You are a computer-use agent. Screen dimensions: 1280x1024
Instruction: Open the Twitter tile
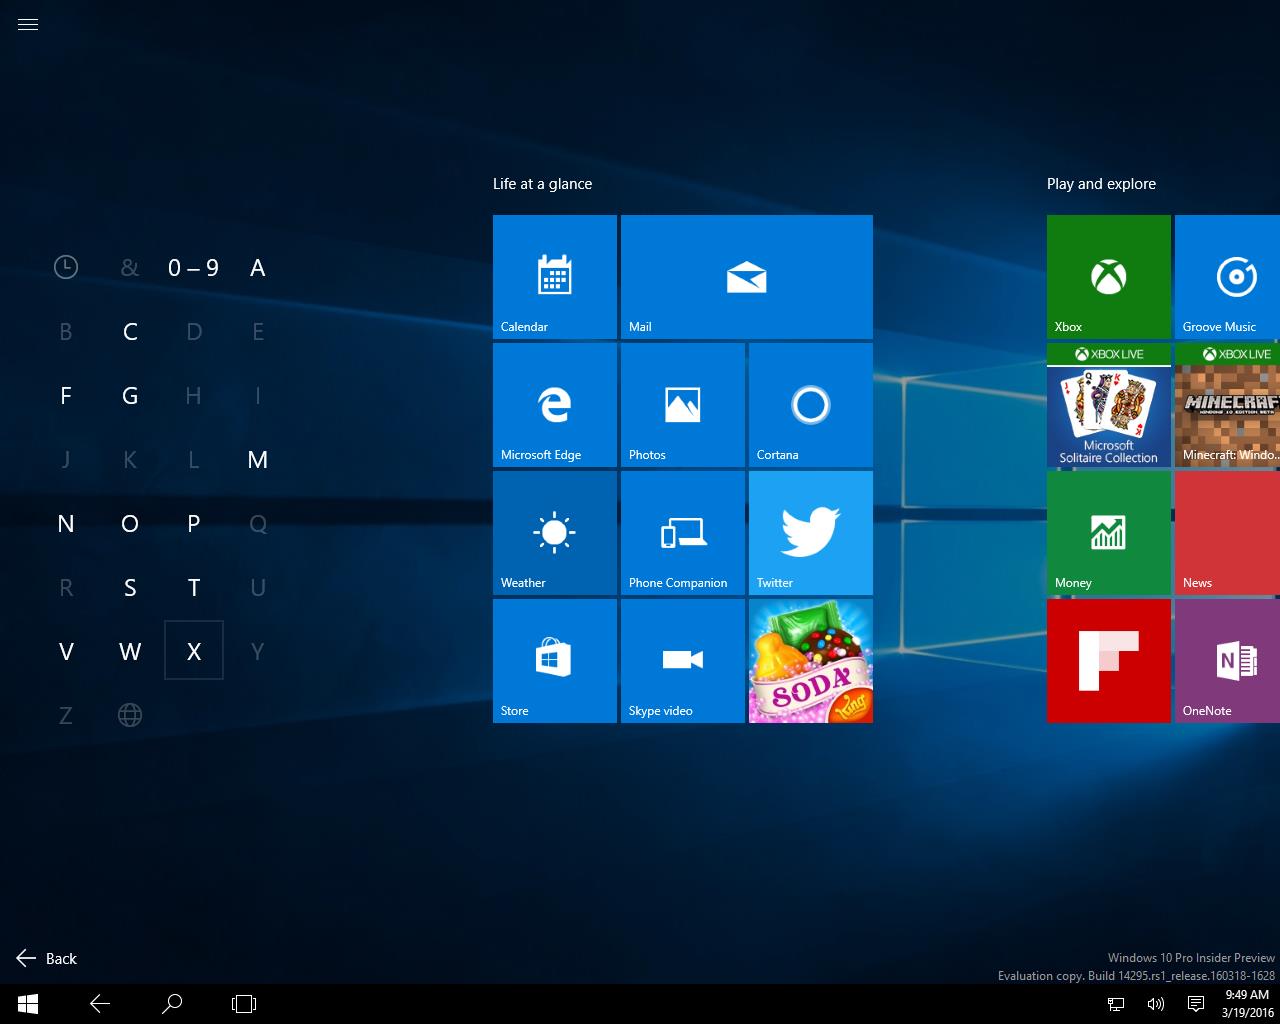click(x=811, y=533)
